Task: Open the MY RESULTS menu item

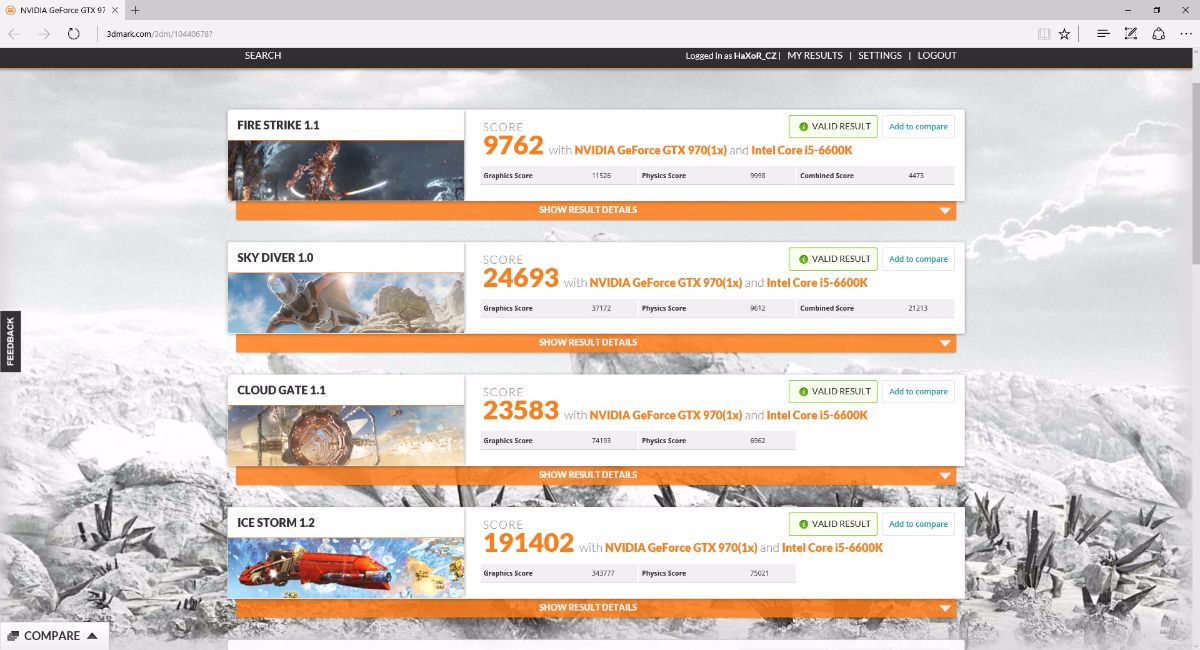Action: tap(814, 56)
